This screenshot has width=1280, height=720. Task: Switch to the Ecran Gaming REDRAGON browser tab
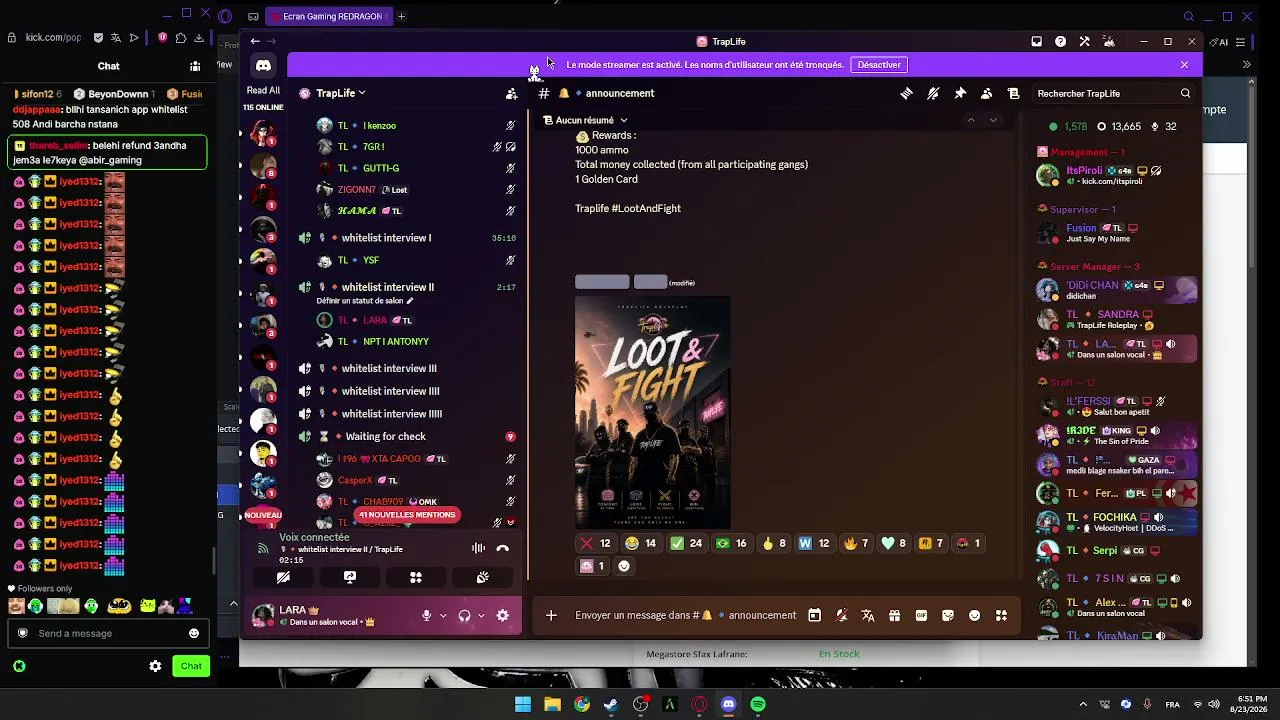pyautogui.click(x=327, y=16)
